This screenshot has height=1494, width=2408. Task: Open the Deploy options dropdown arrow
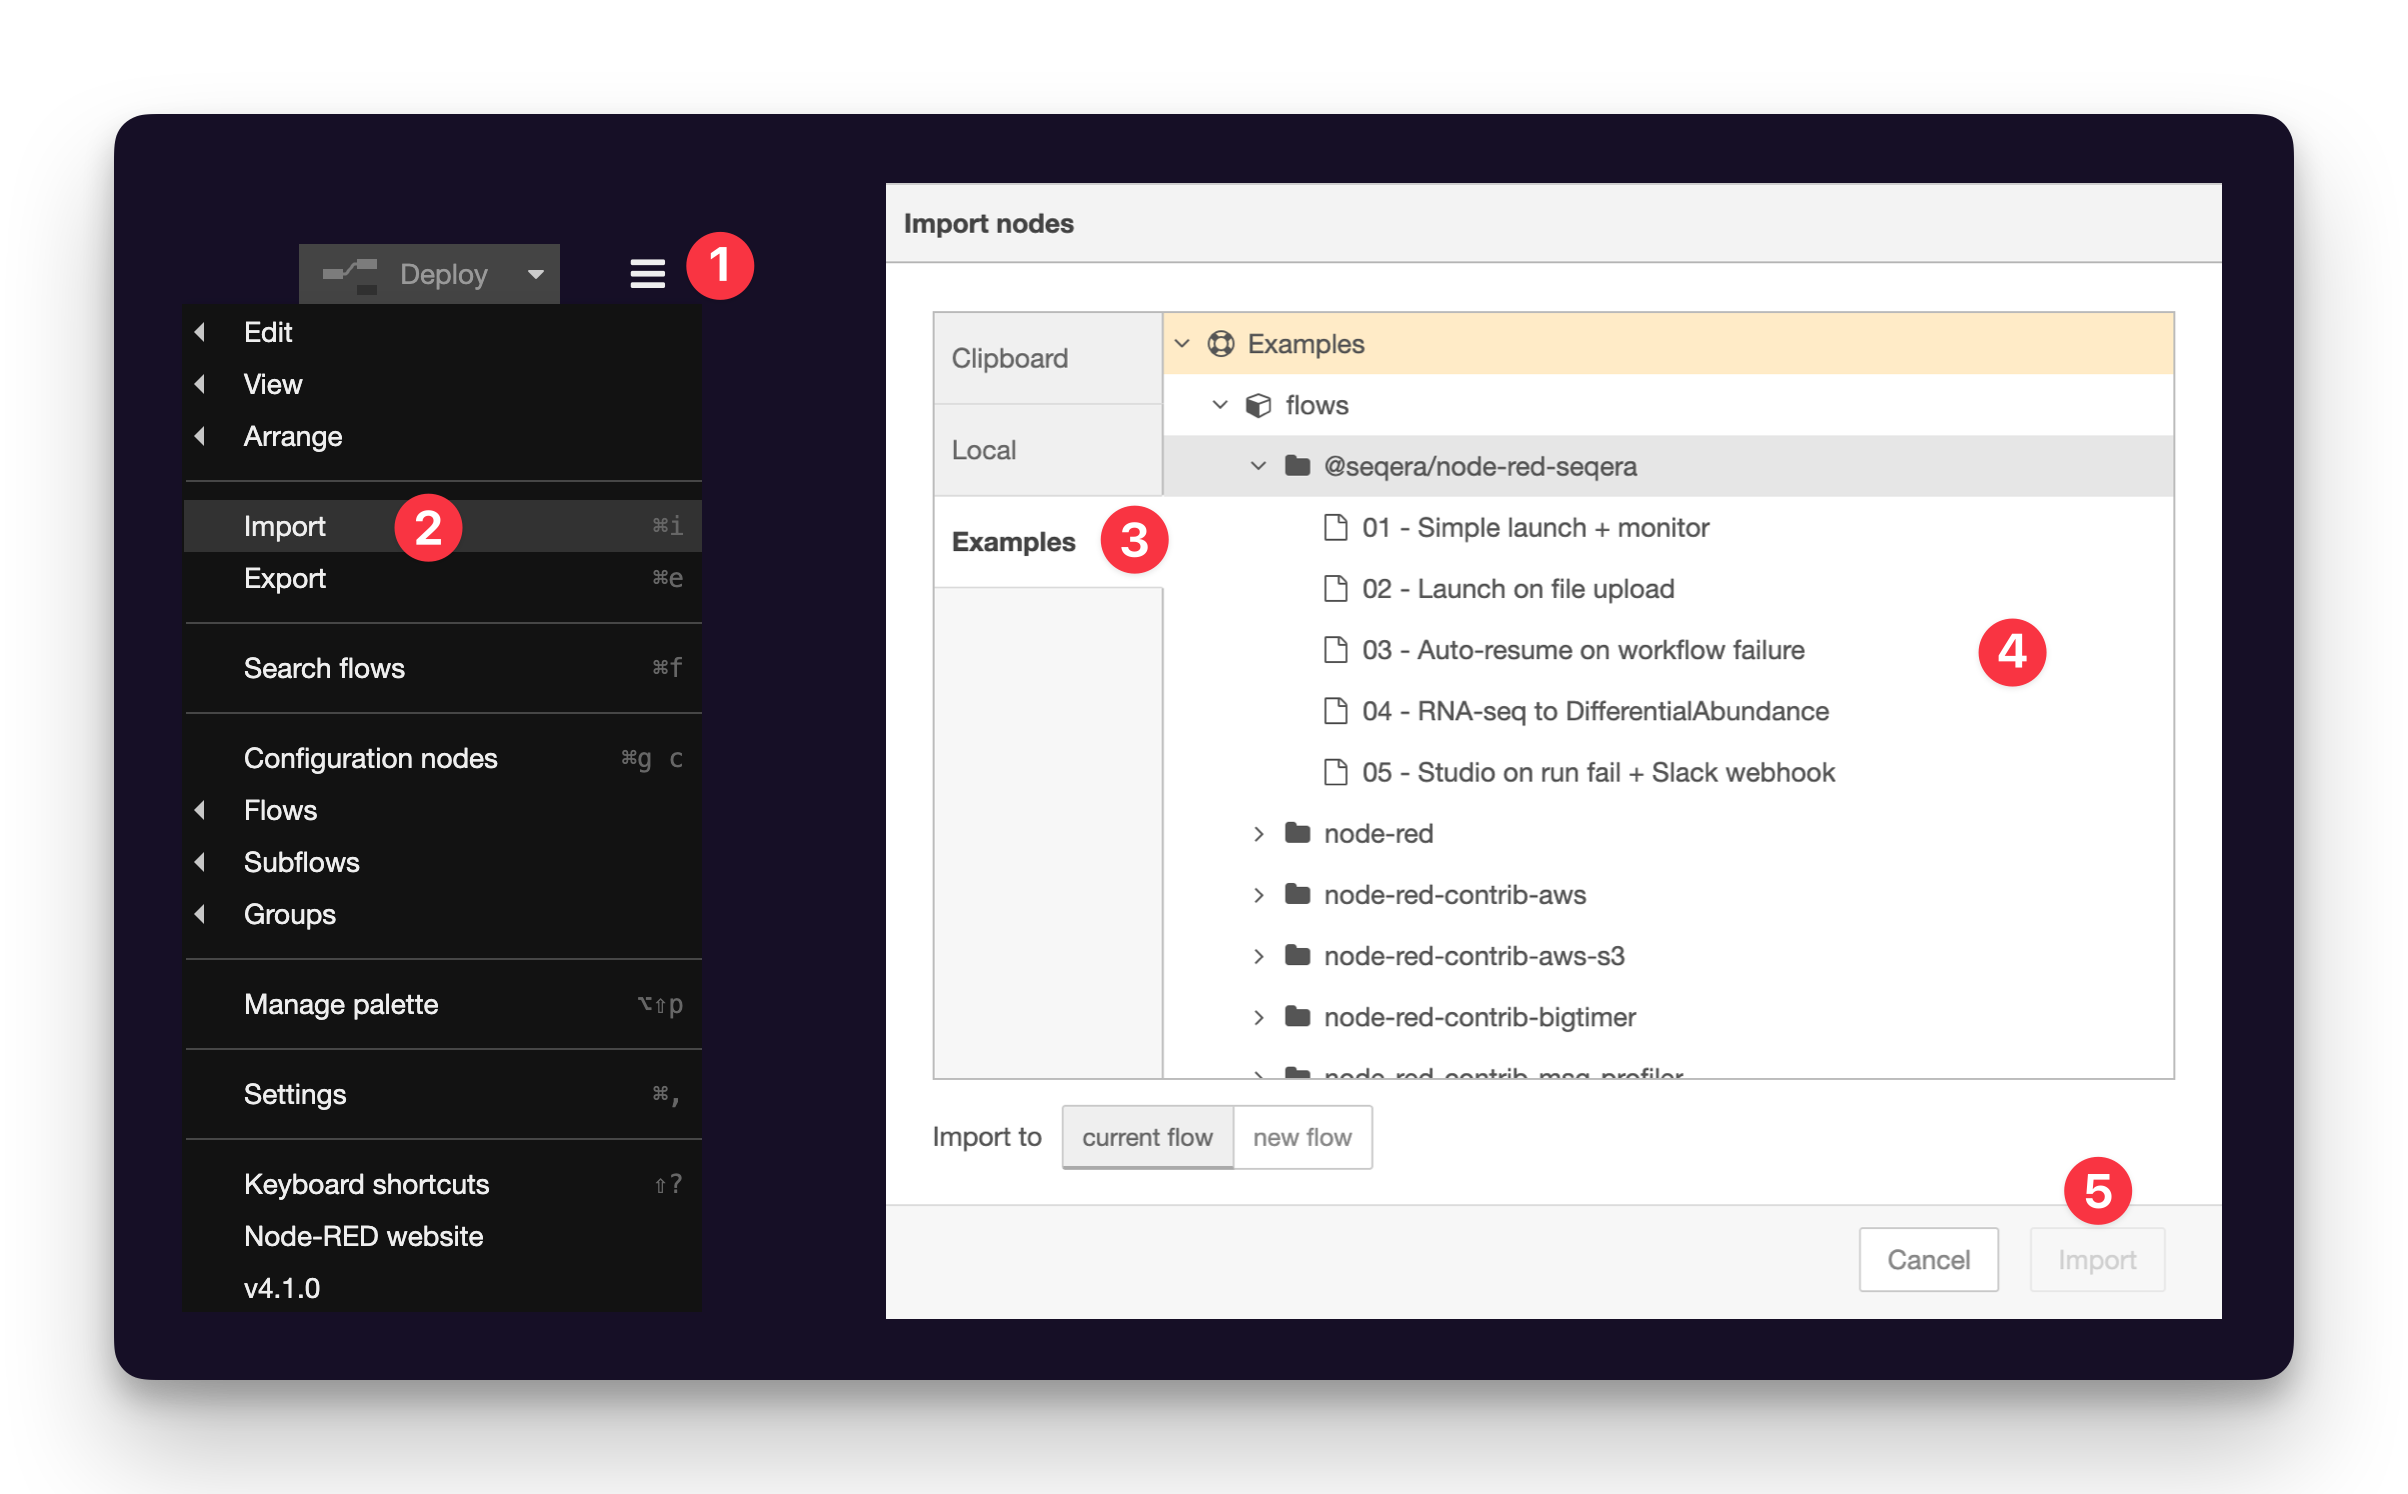tap(536, 273)
